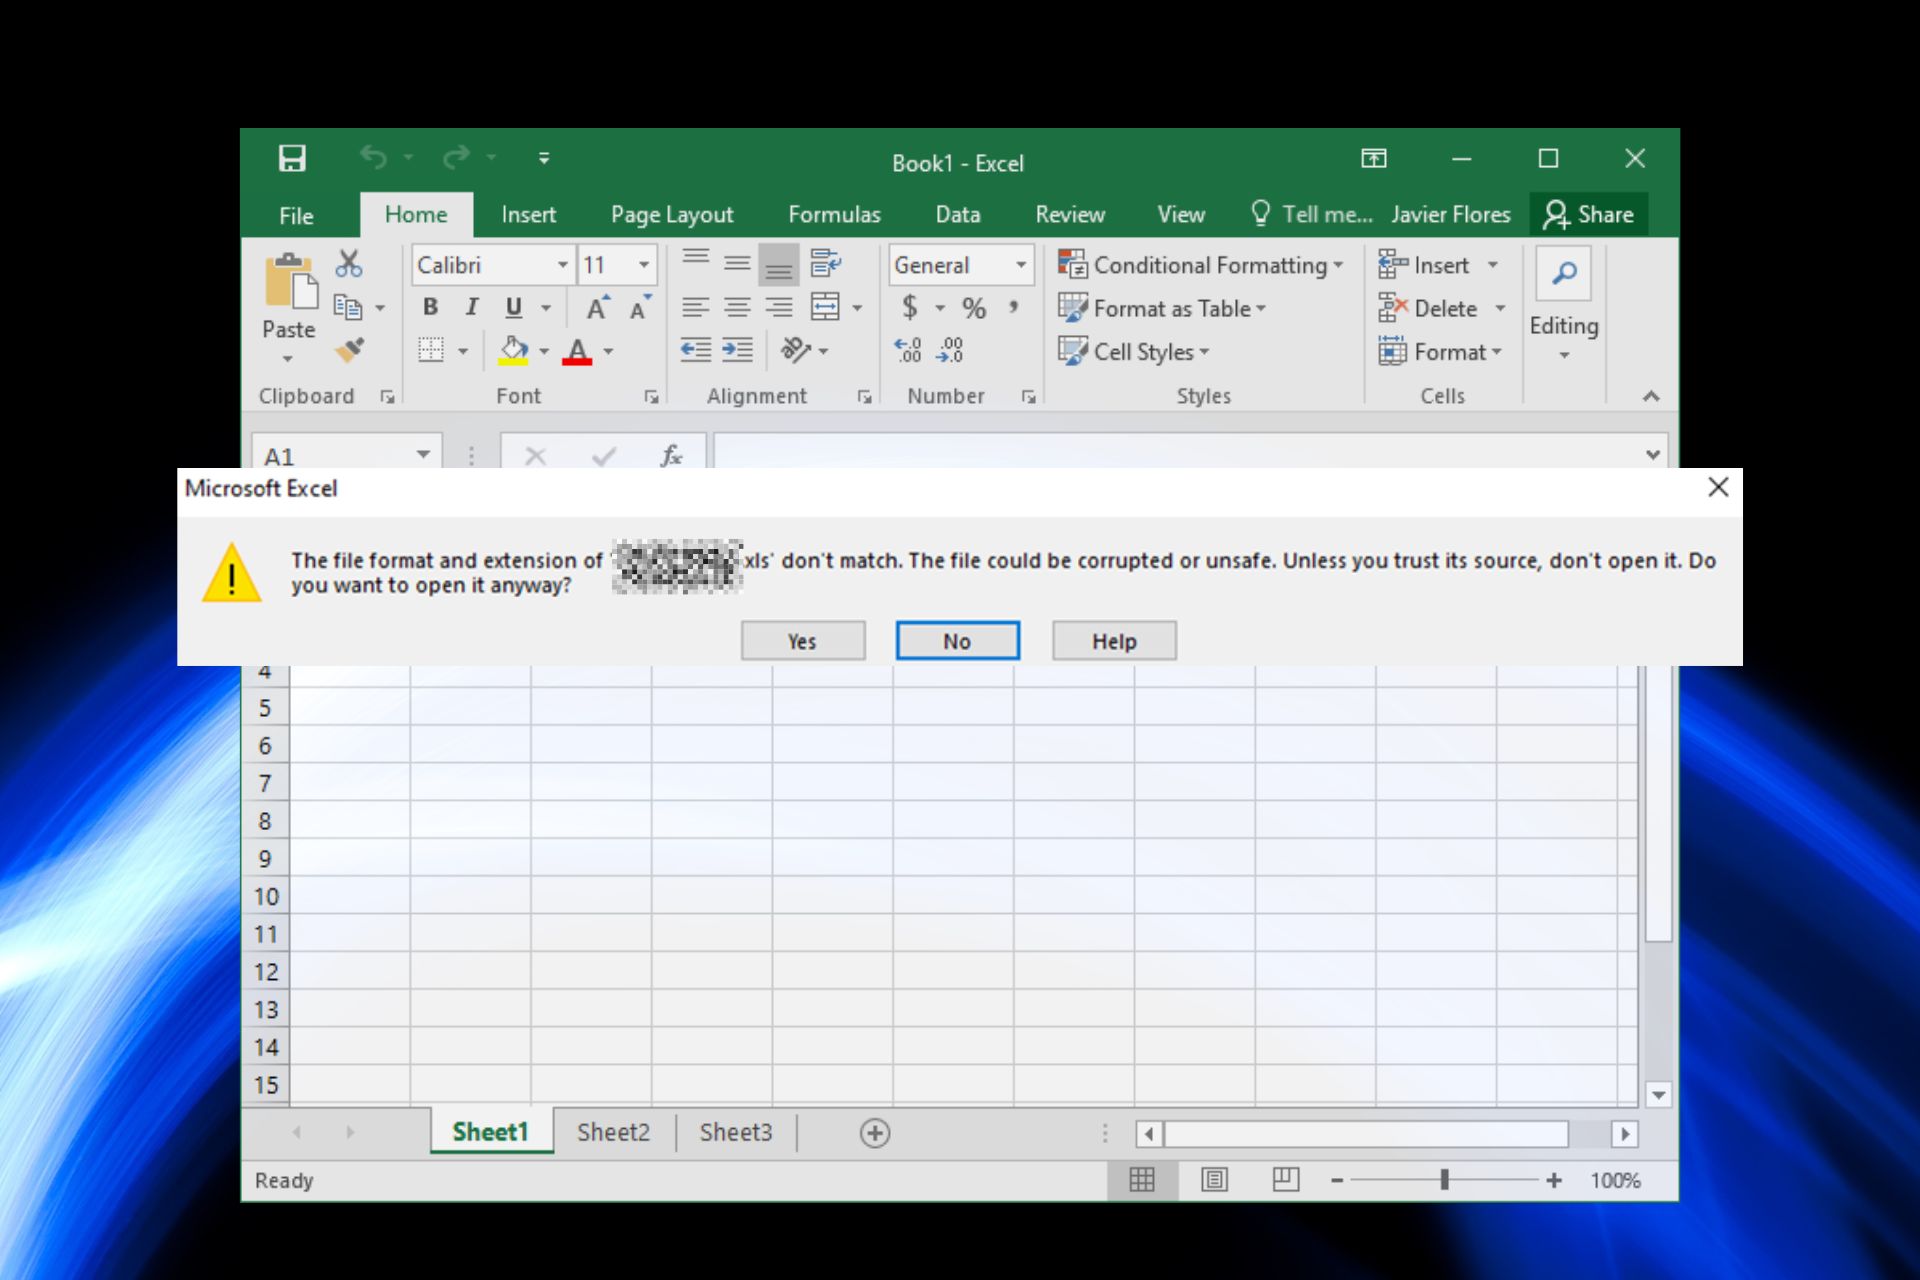
Task: Toggle Underline formatting
Action: tap(514, 307)
